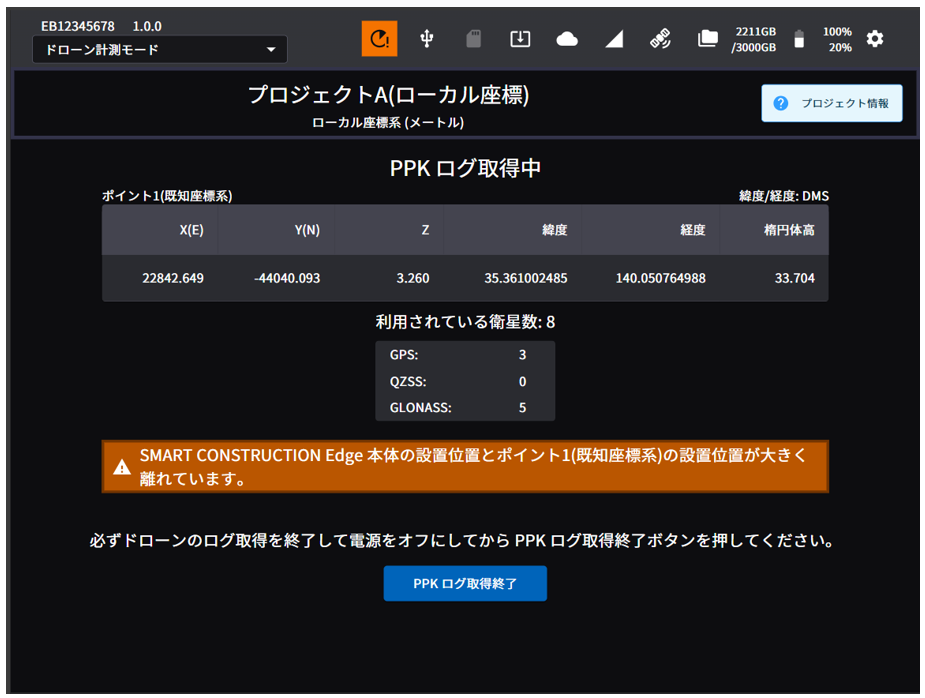Click the storage folders icon

coord(708,39)
